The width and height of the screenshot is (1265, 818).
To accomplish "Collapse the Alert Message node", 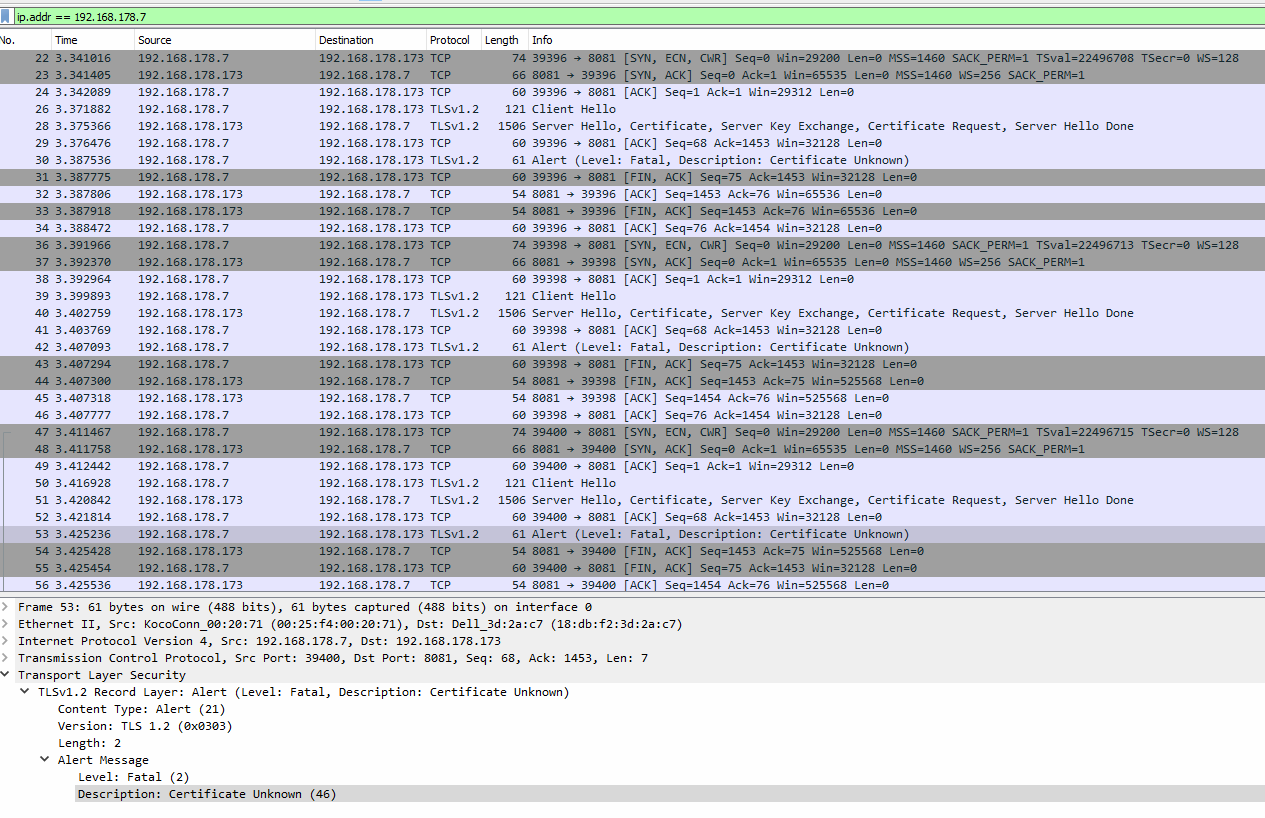I will click(x=46, y=760).
